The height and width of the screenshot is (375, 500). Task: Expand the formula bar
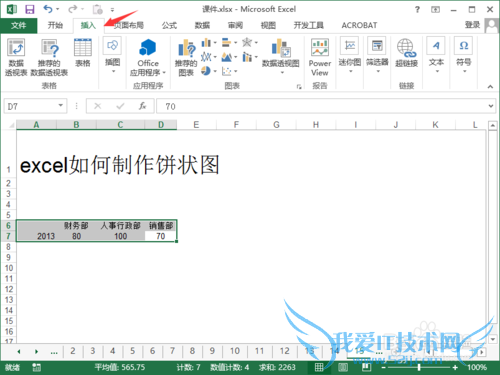491,106
